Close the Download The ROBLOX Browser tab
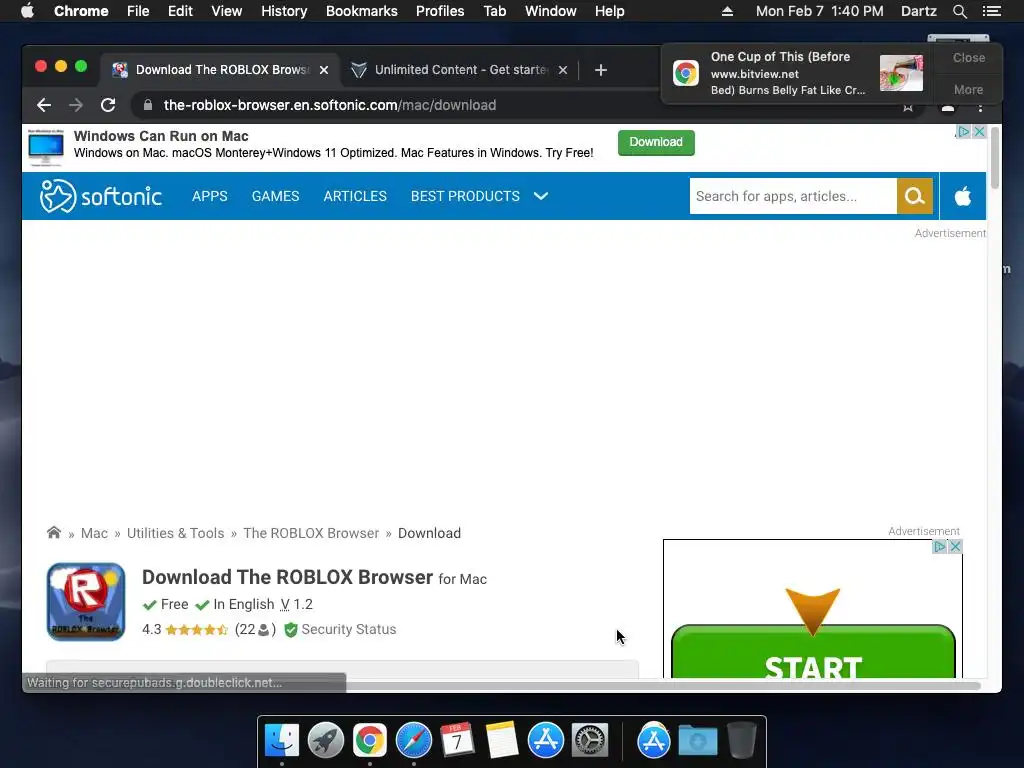Viewport: 1024px width, 768px height. [324, 70]
